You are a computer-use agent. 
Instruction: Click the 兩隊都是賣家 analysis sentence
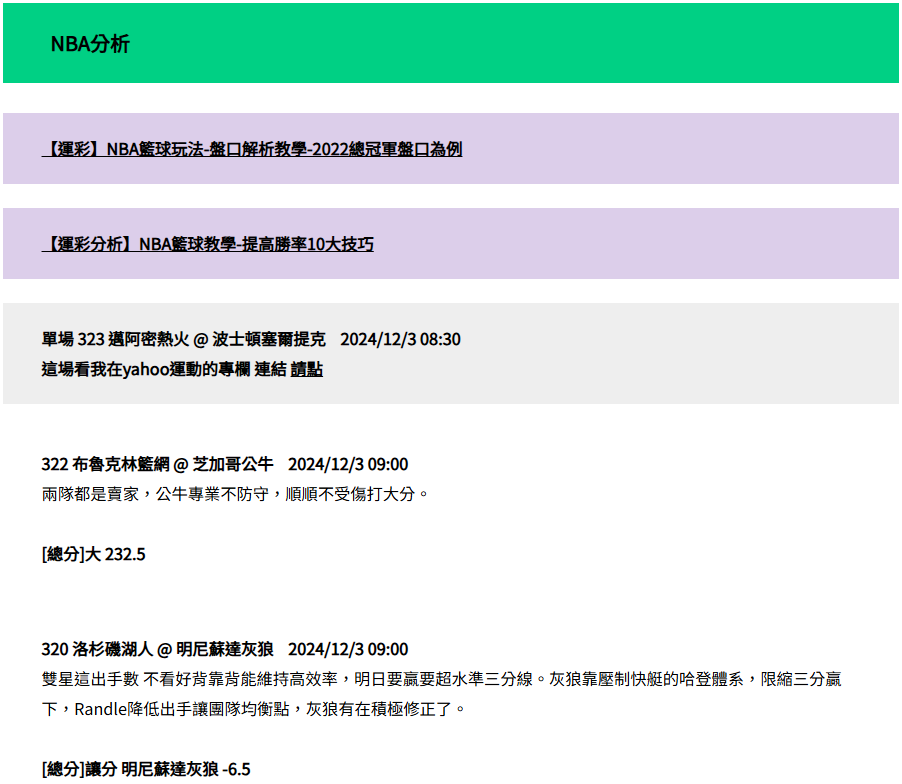click(235, 494)
